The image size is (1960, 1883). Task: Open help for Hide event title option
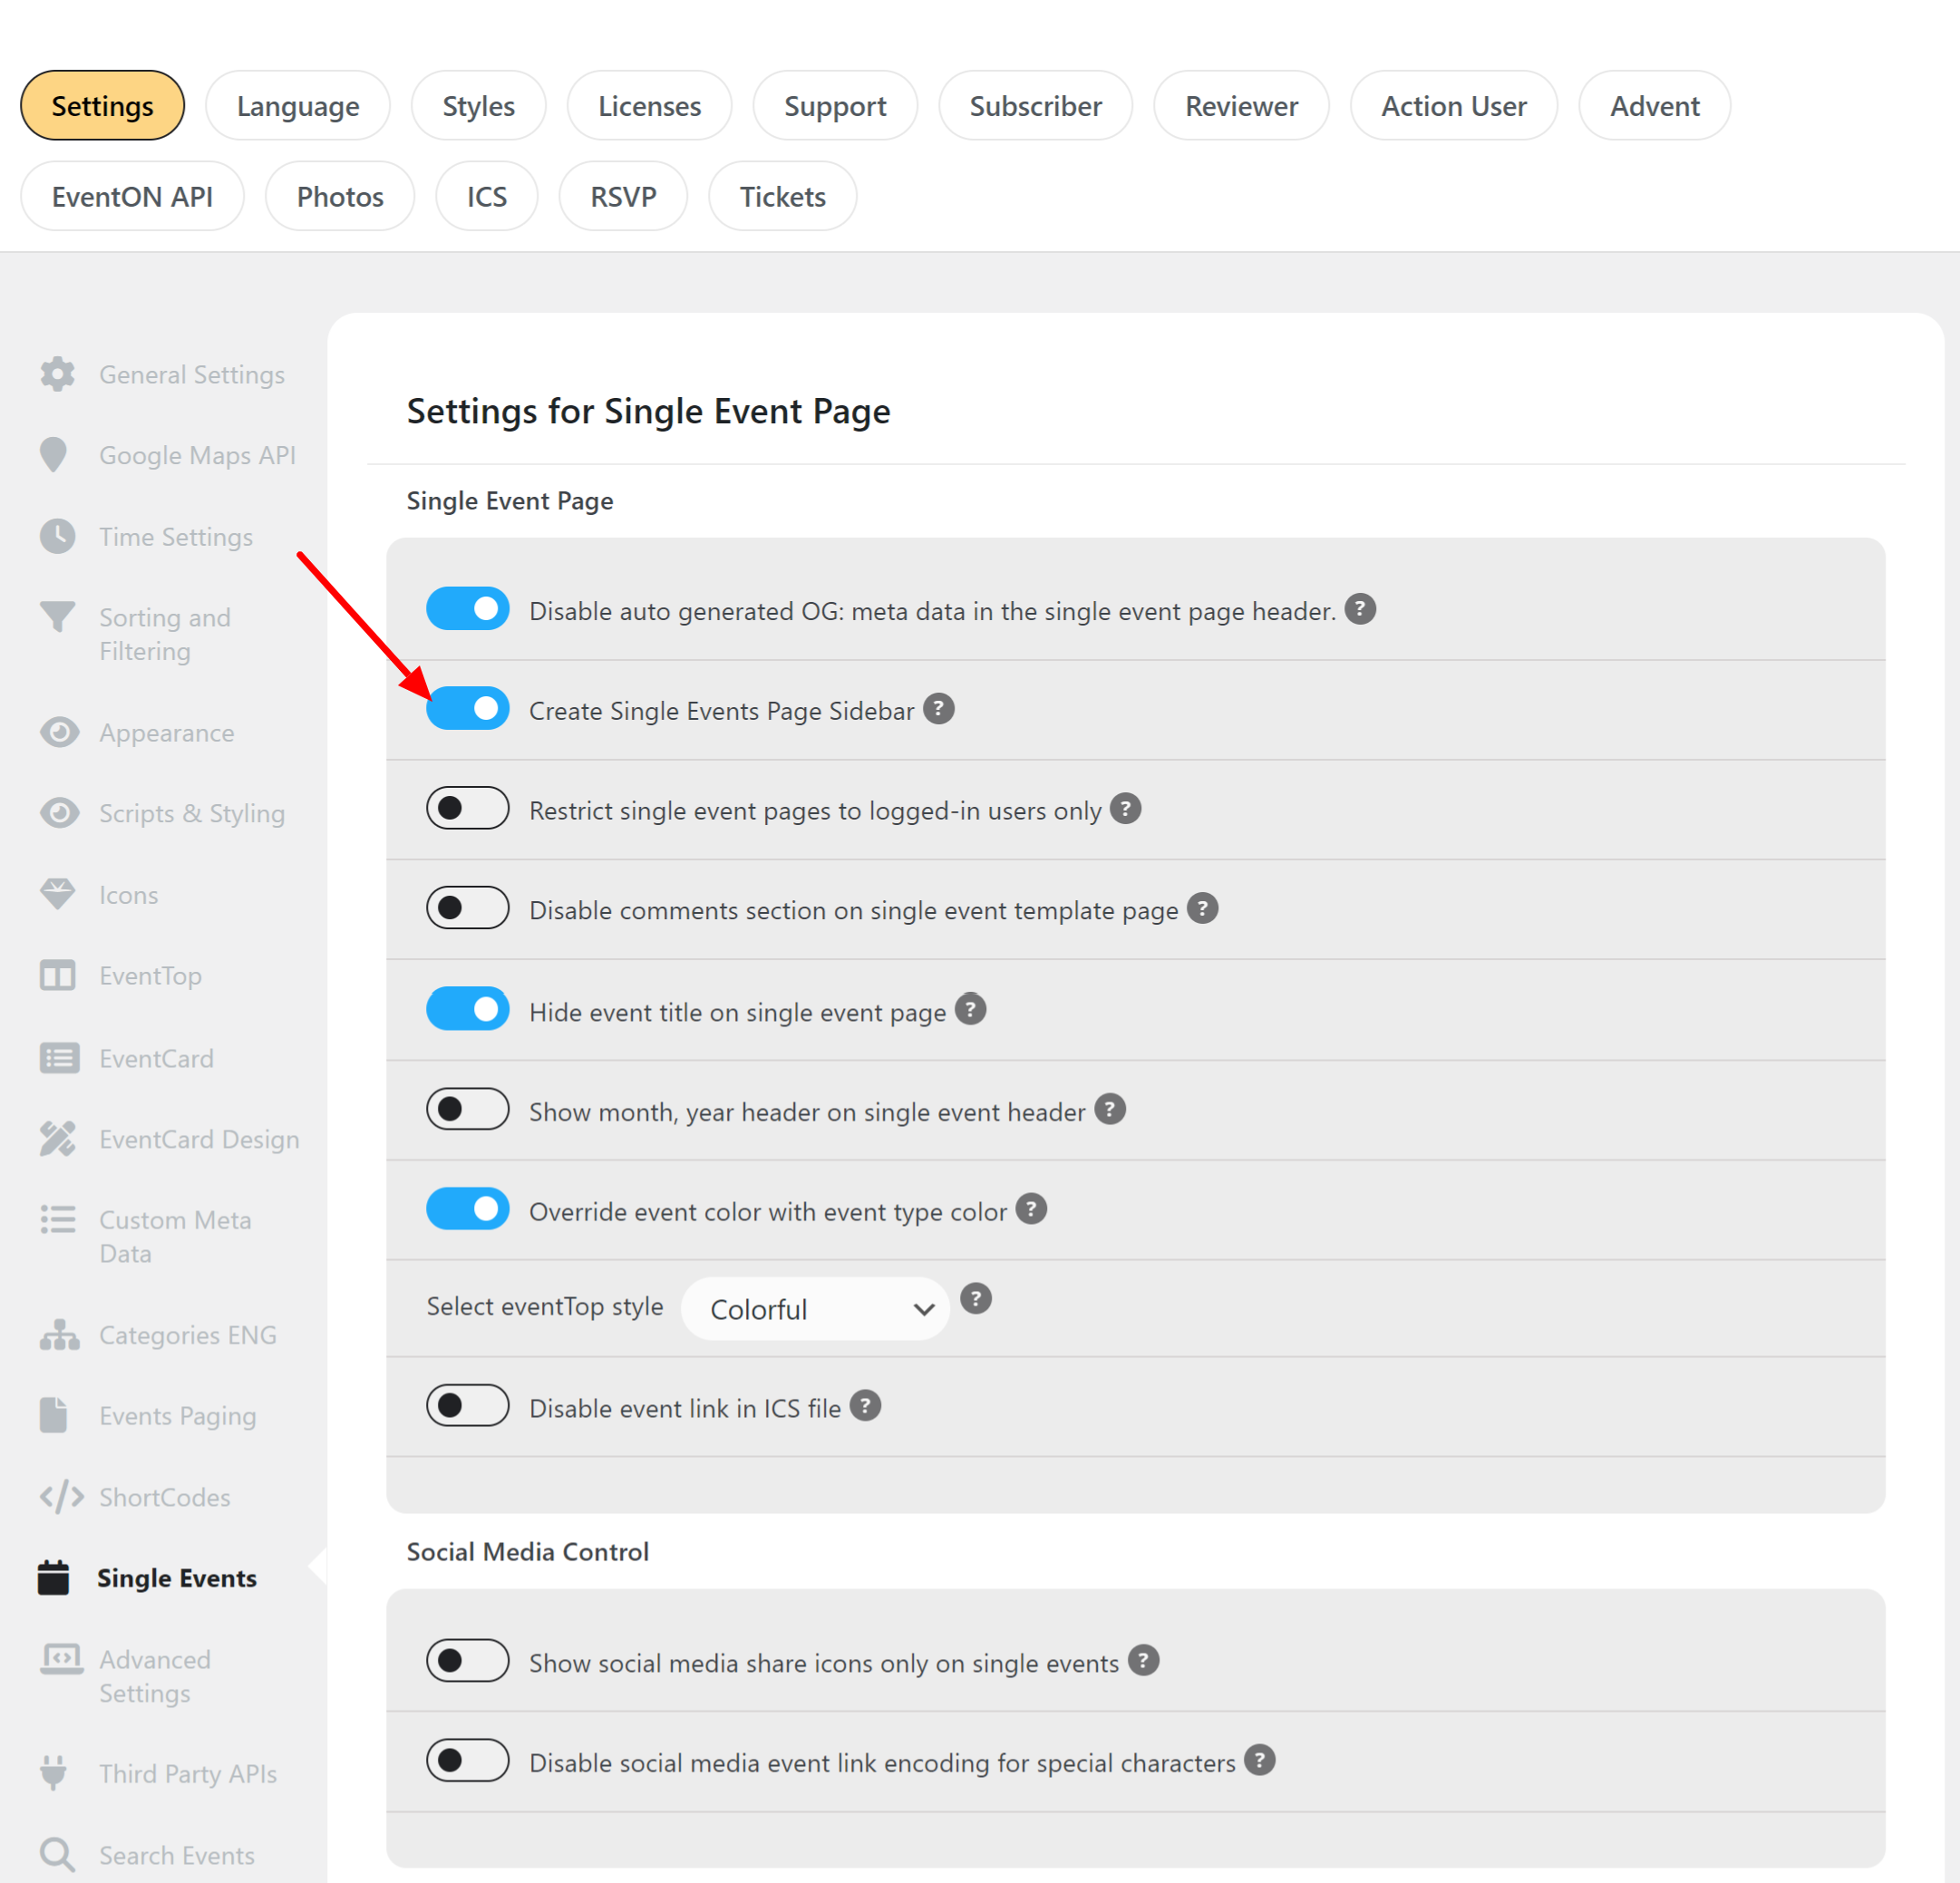click(970, 1009)
